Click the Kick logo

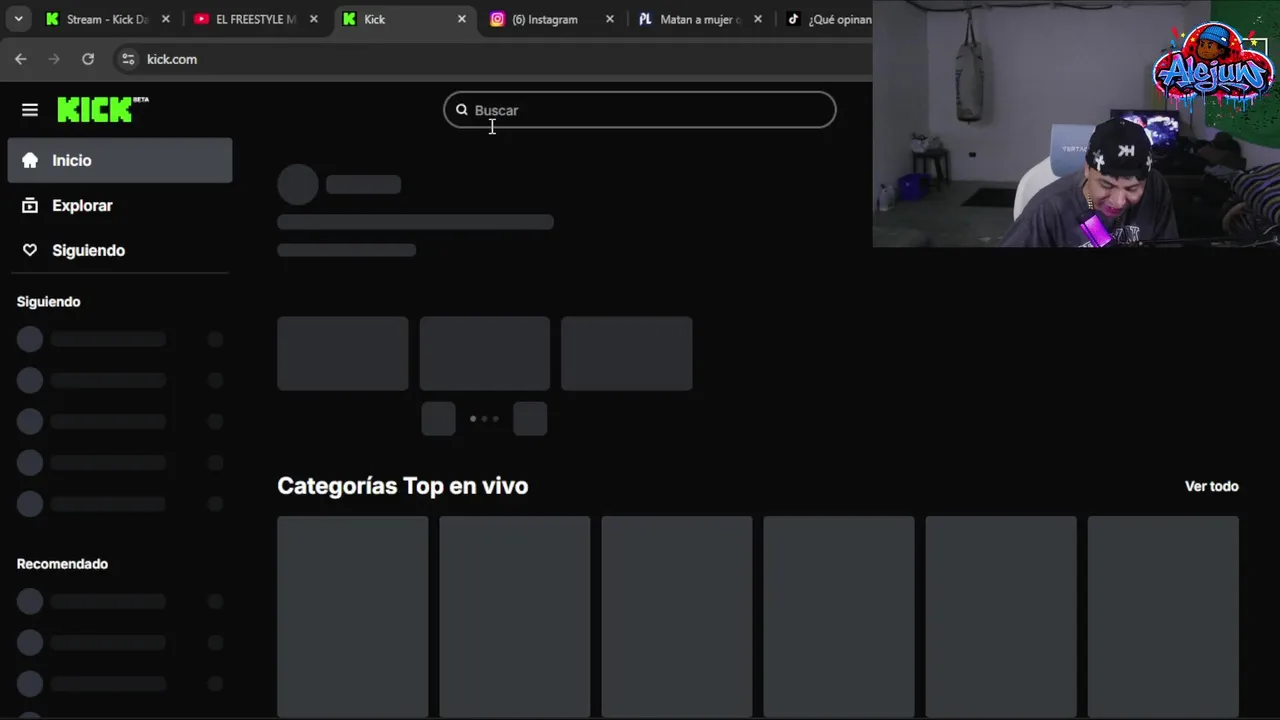click(103, 109)
